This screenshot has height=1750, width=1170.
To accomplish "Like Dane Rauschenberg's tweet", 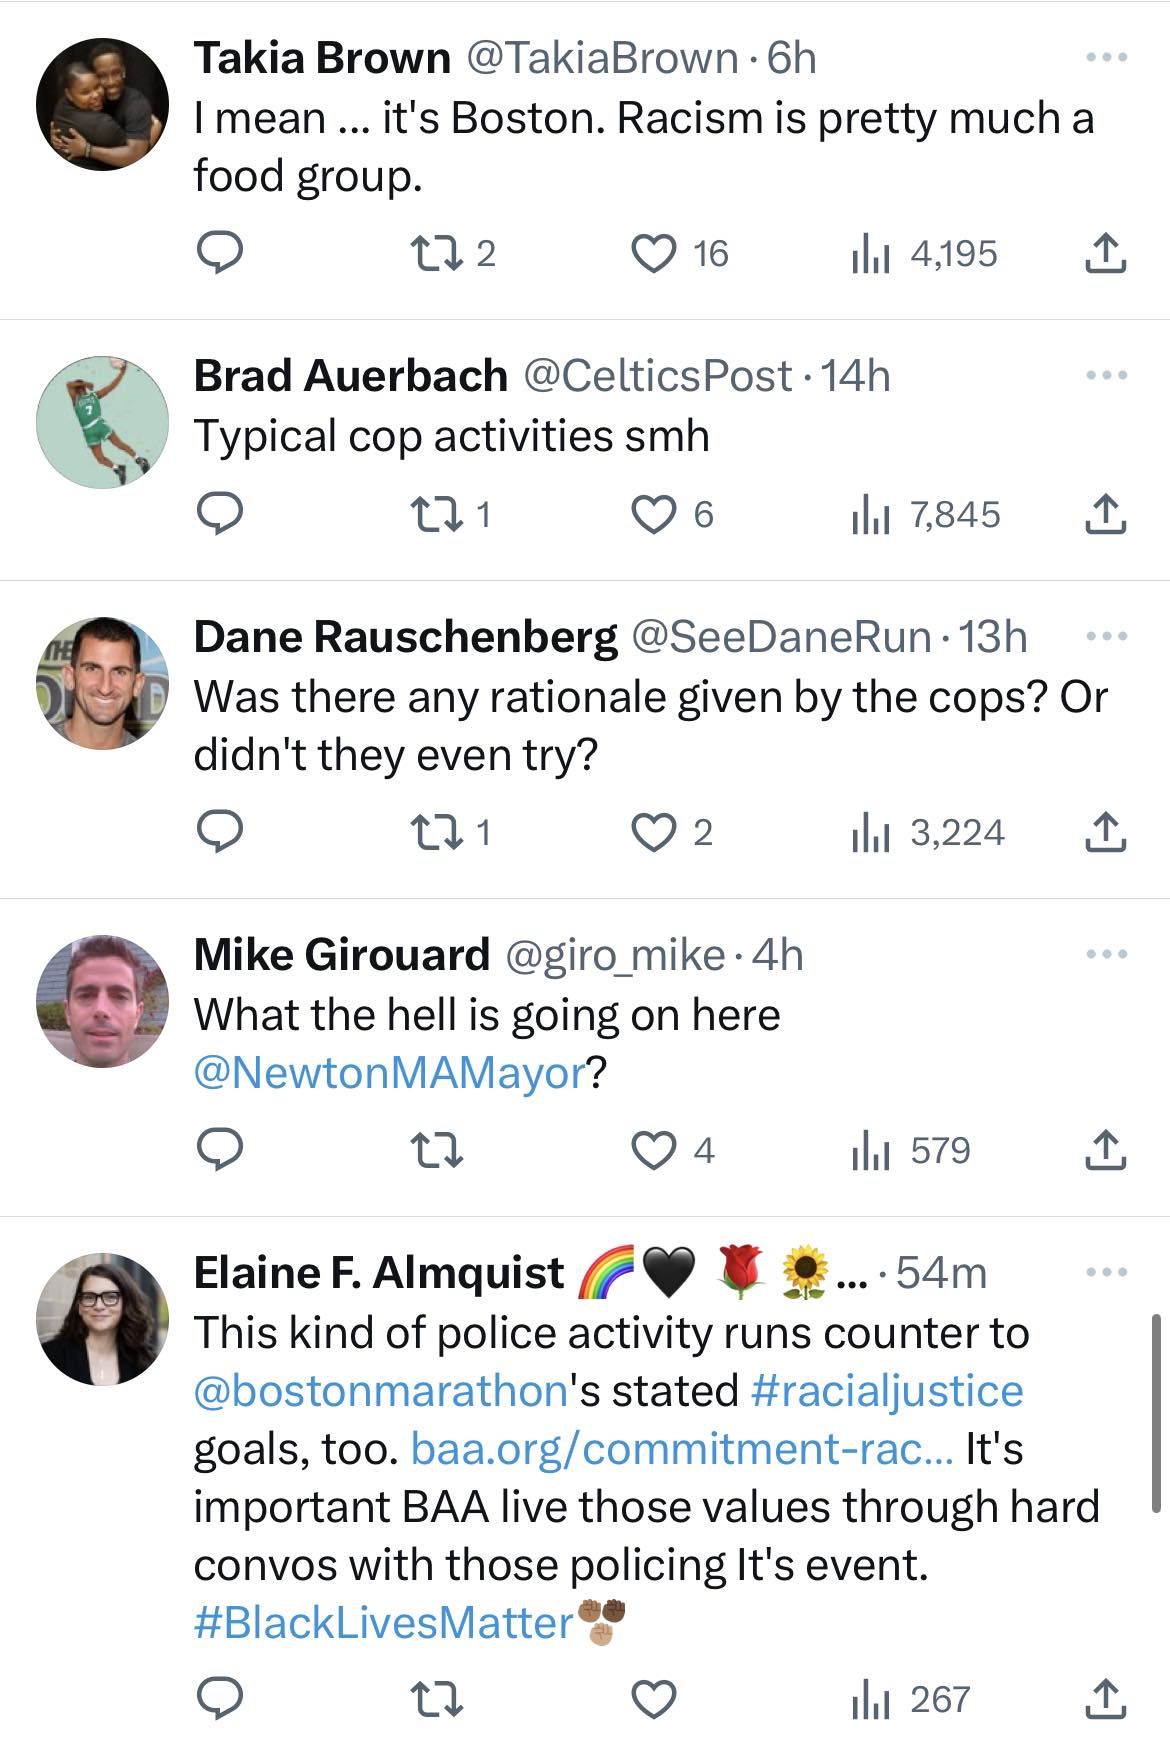I will pos(655,833).
